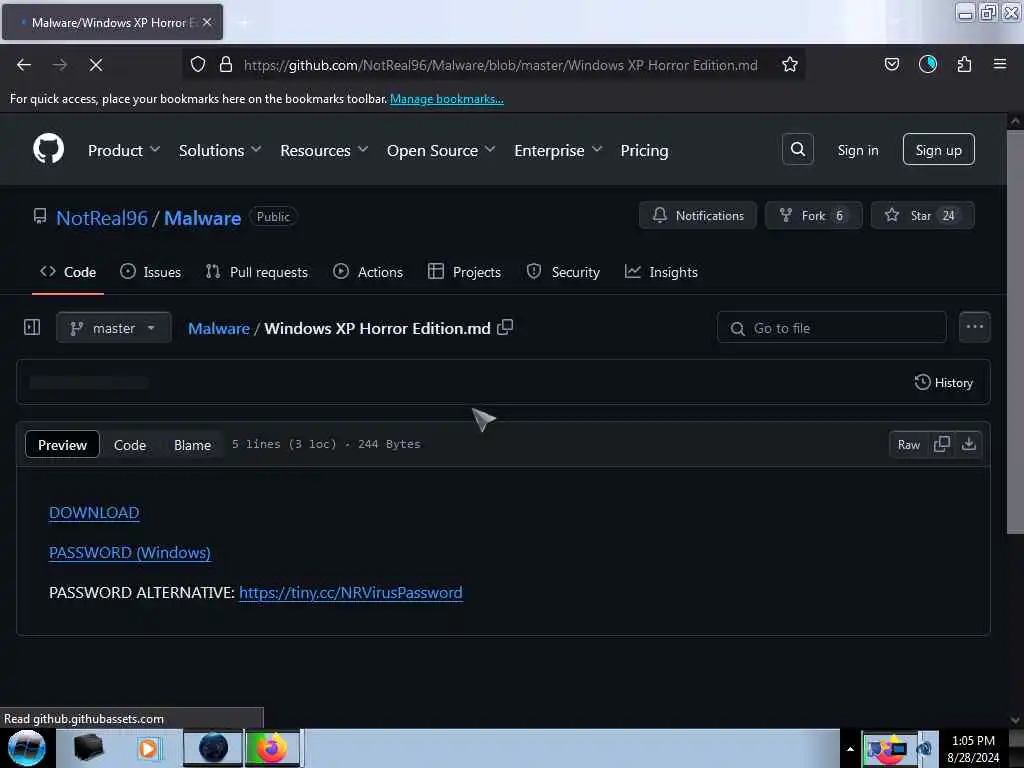Click the DOWNLOAD link
This screenshot has width=1024, height=768.
tap(94, 513)
